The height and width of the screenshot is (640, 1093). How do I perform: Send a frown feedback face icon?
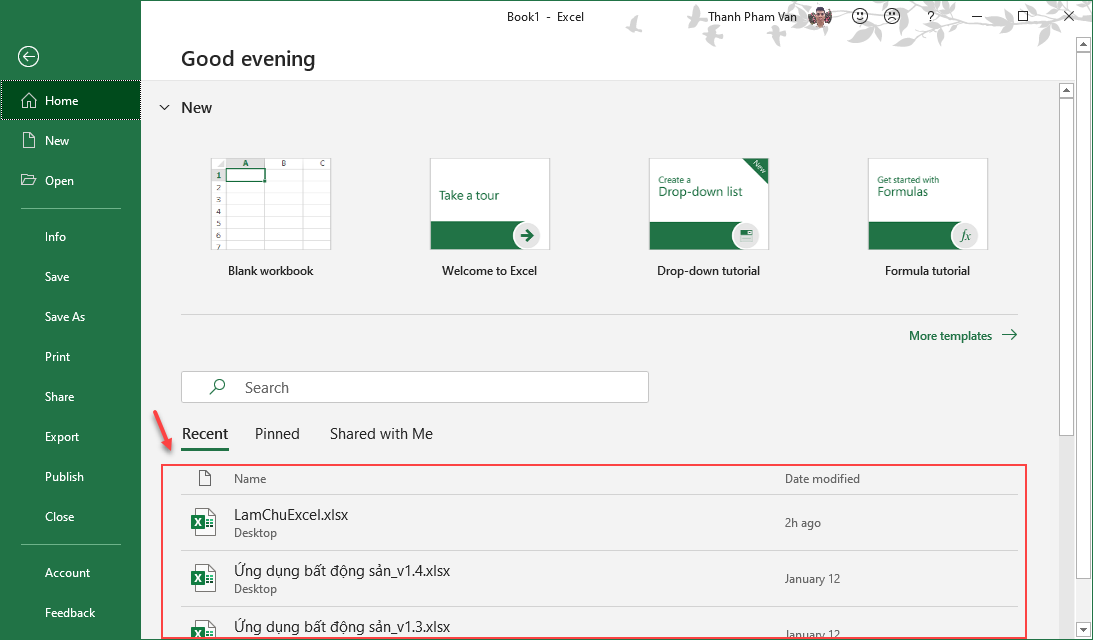(x=892, y=16)
